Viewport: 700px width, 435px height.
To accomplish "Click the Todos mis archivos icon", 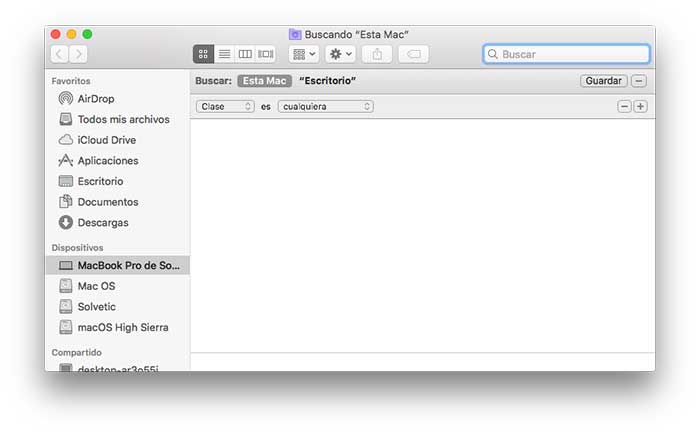I will point(66,119).
